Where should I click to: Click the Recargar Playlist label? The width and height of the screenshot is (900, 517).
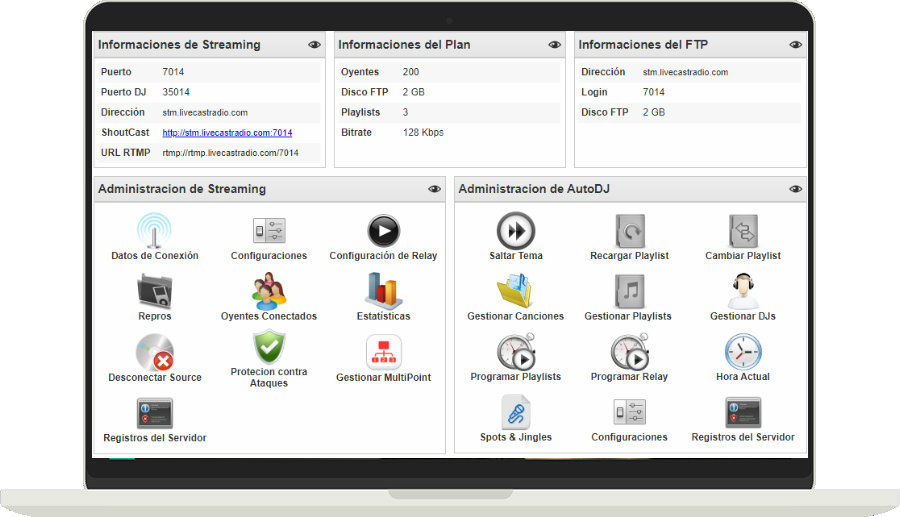tap(629, 256)
